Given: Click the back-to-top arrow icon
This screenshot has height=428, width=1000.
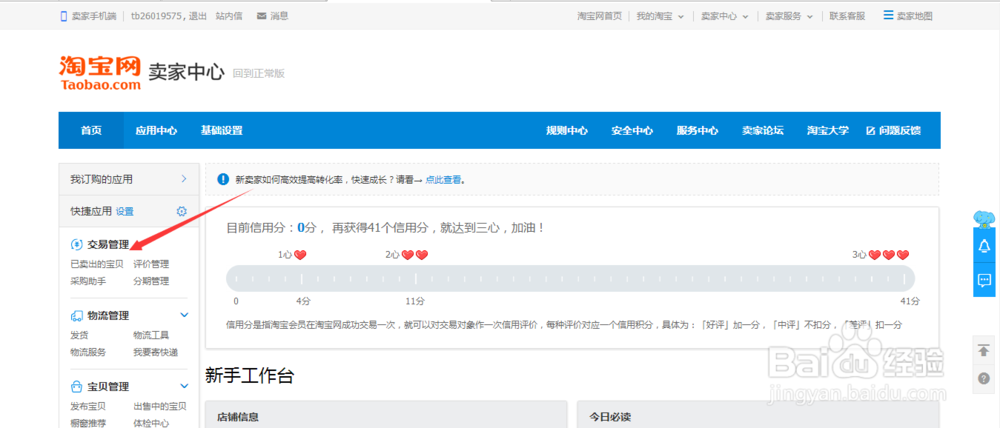Looking at the screenshot, I should pyautogui.click(x=983, y=350).
